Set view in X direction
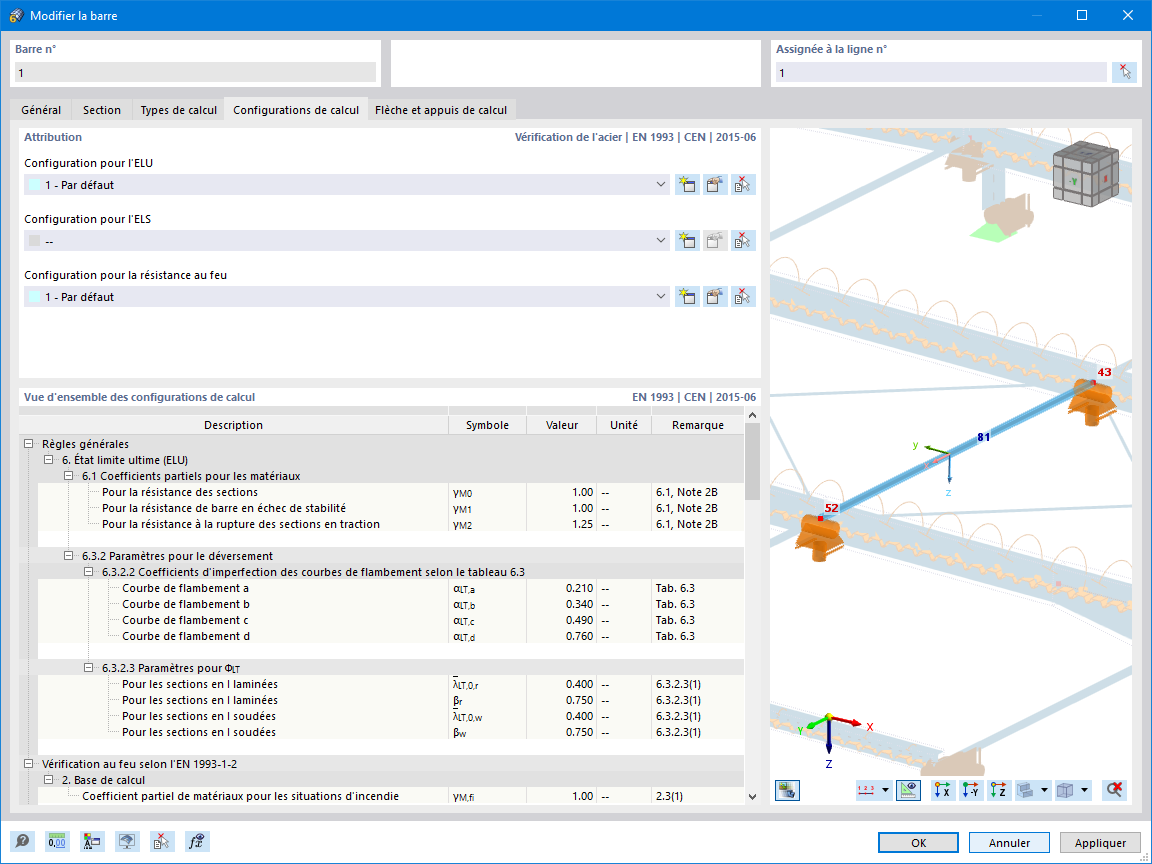1152x864 pixels. (x=941, y=790)
